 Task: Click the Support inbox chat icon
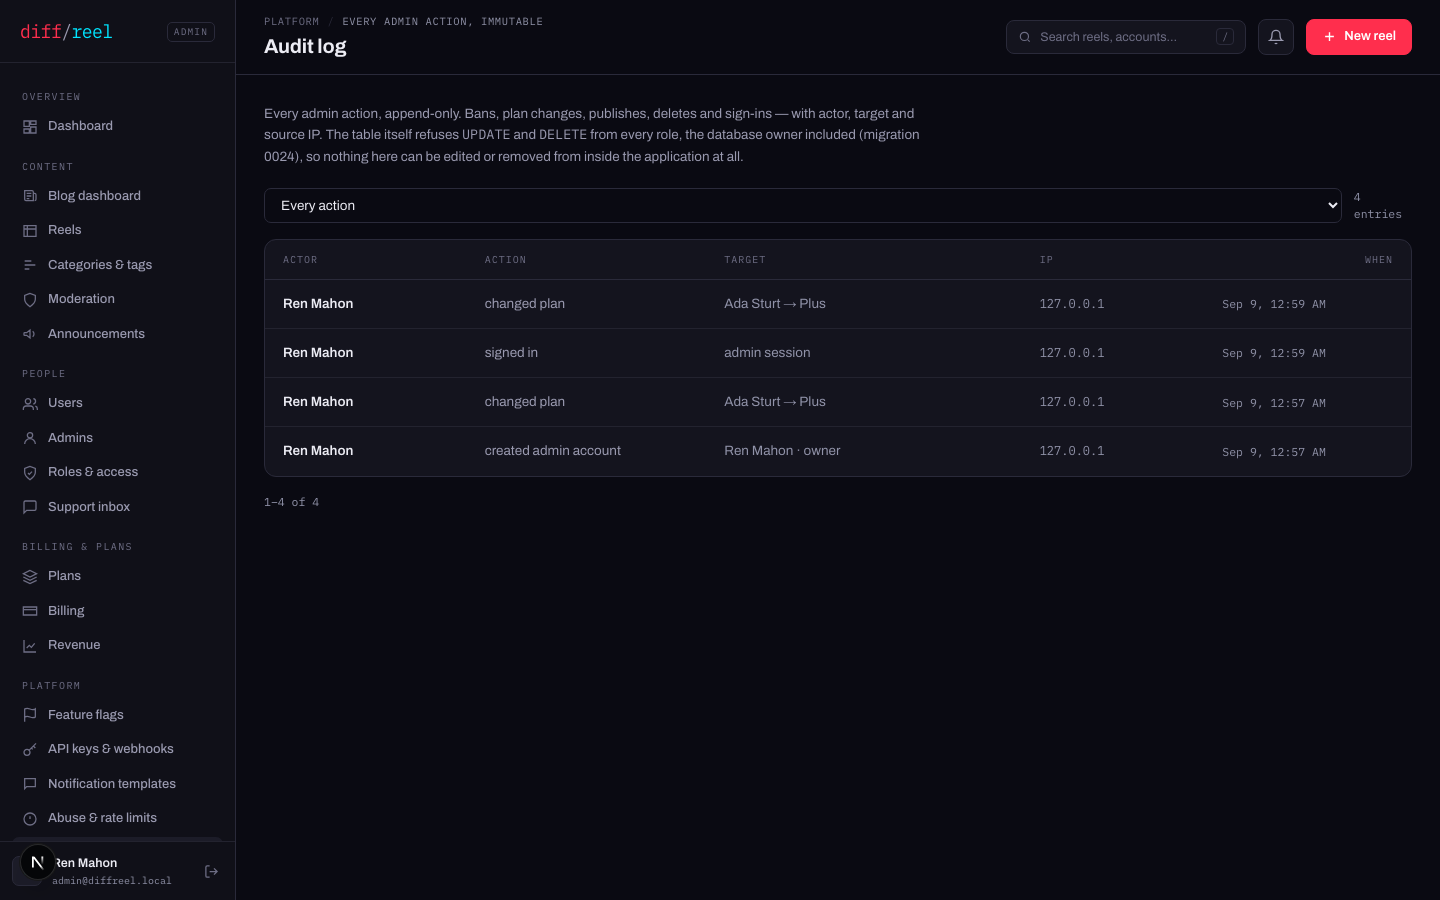coord(30,507)
